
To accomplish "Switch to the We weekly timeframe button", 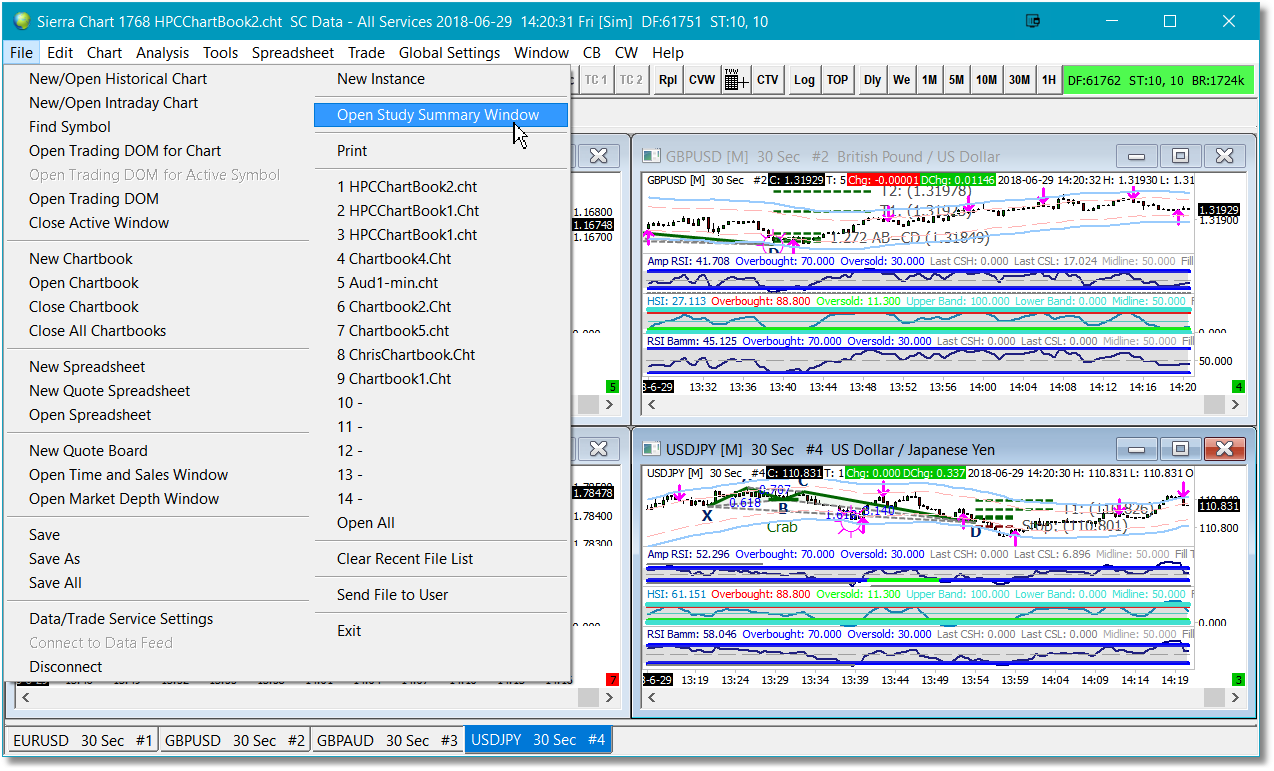I will tap(901, 80).
